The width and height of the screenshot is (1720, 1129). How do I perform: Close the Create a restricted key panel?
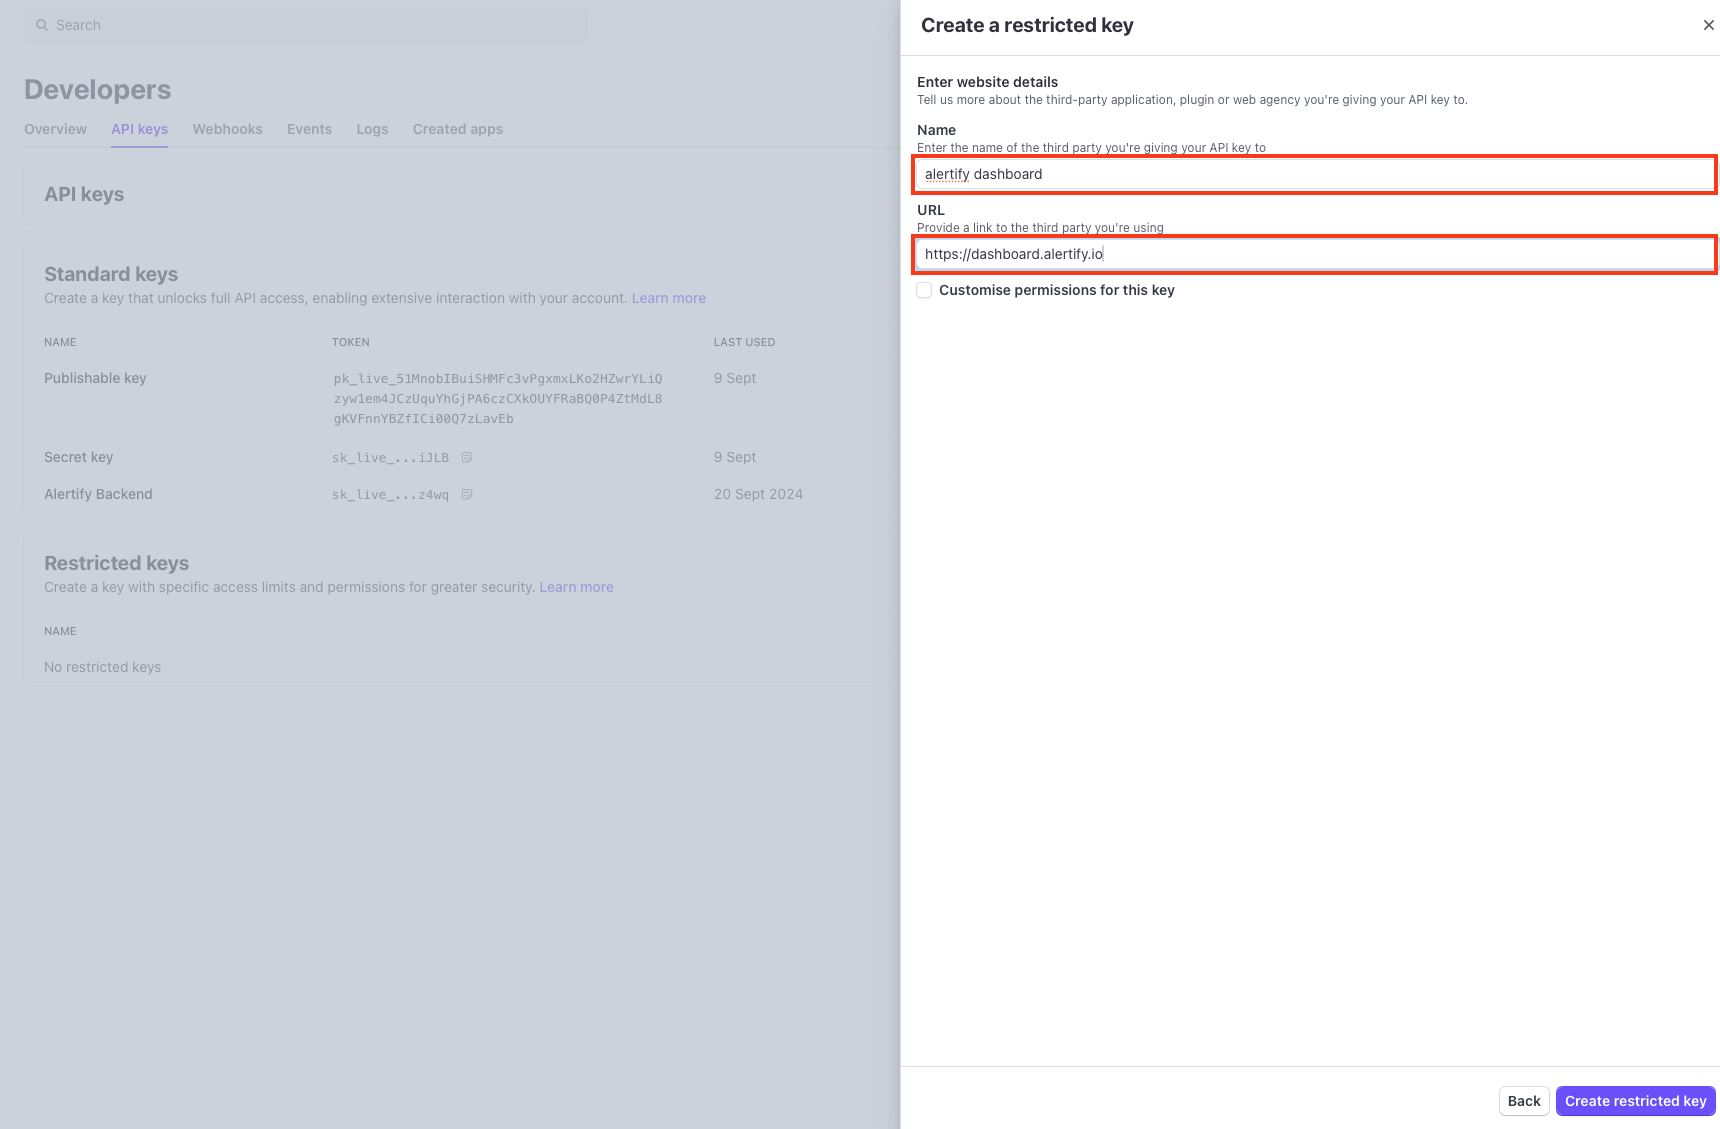[x=1708, y=25]
